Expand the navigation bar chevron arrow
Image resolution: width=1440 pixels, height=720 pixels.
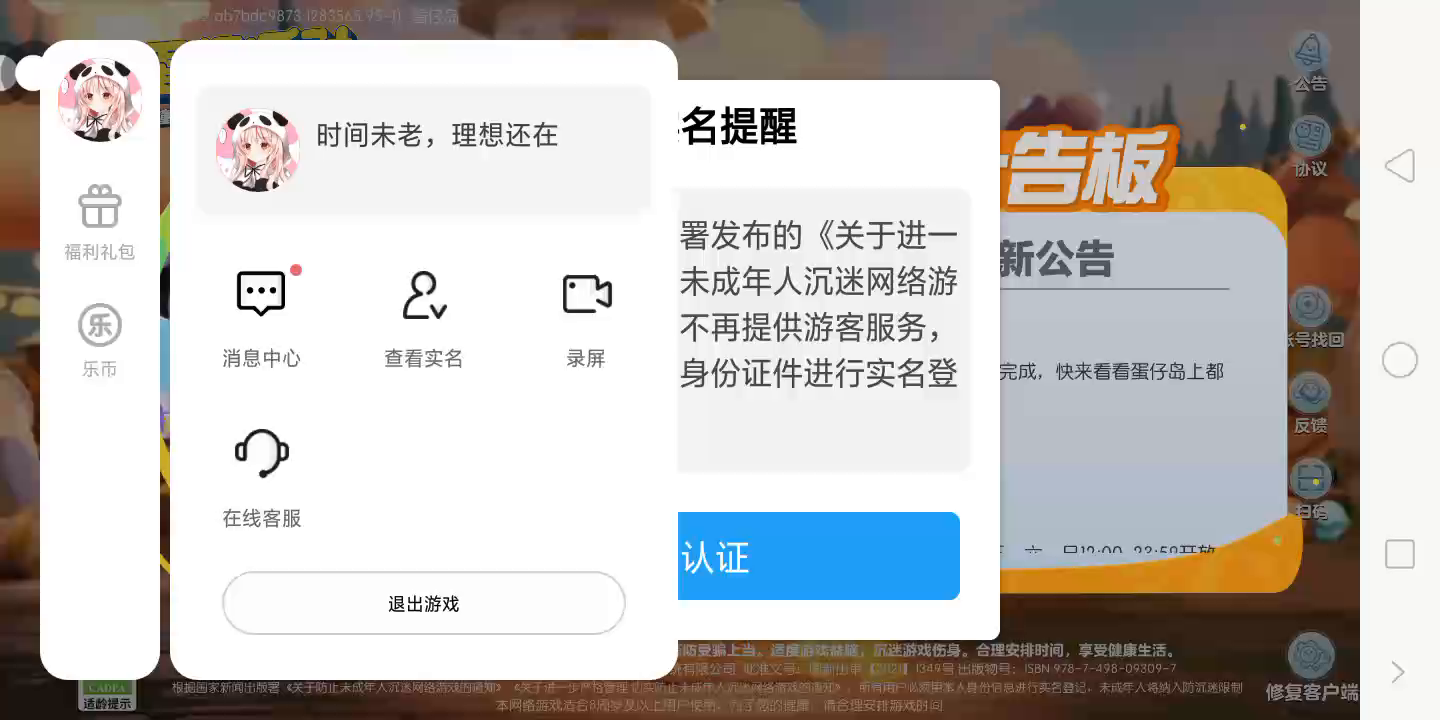[x=1399, y=672]
